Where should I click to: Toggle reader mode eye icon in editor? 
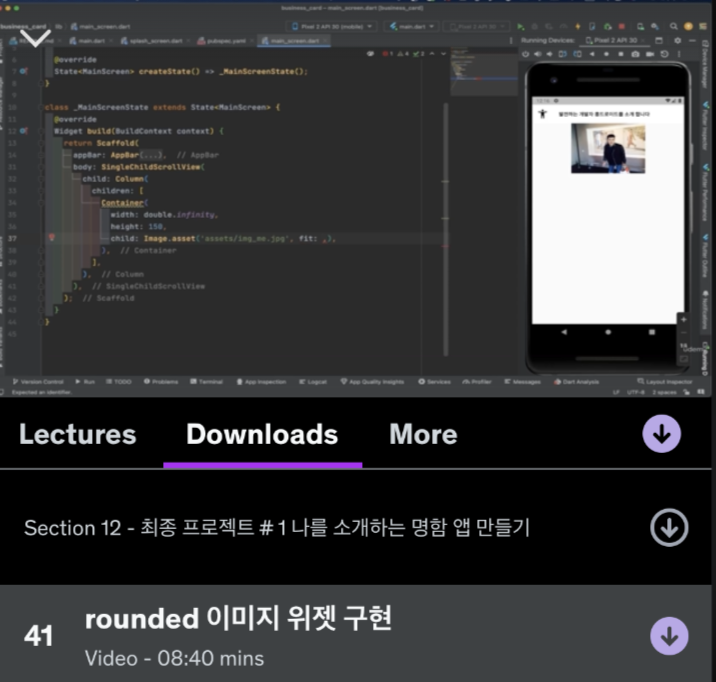pos(370,54)
